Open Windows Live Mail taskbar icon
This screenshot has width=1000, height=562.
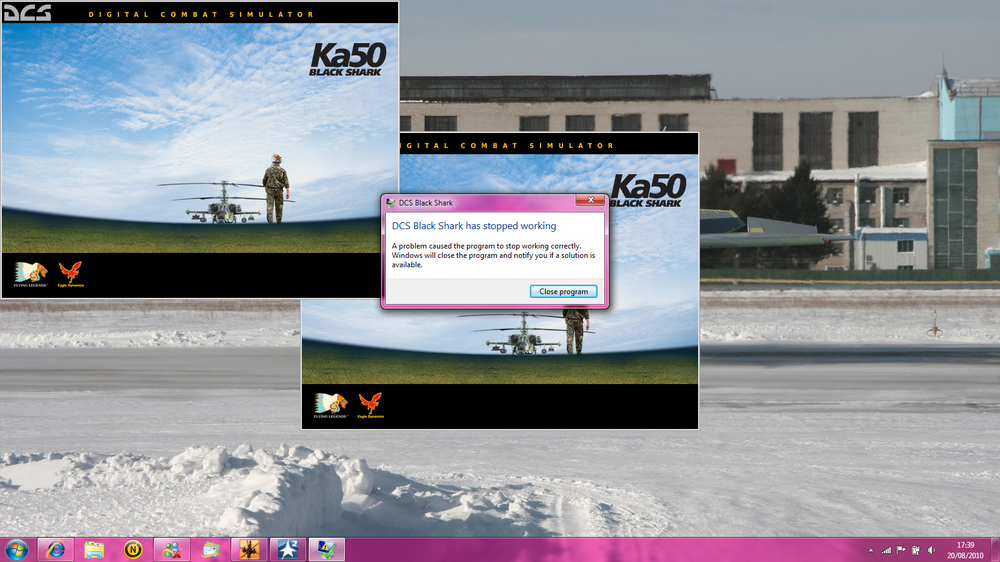[x=210, y=550]
